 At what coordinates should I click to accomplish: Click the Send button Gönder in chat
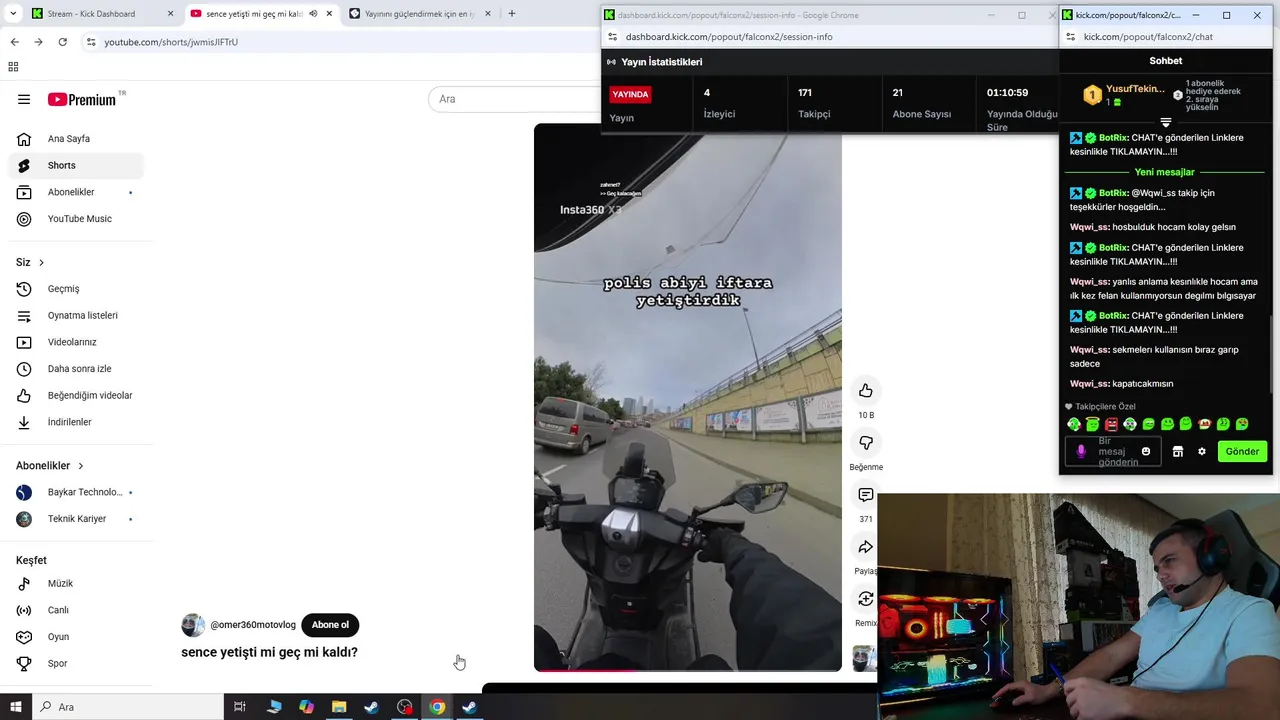(x=1242, y=451)
